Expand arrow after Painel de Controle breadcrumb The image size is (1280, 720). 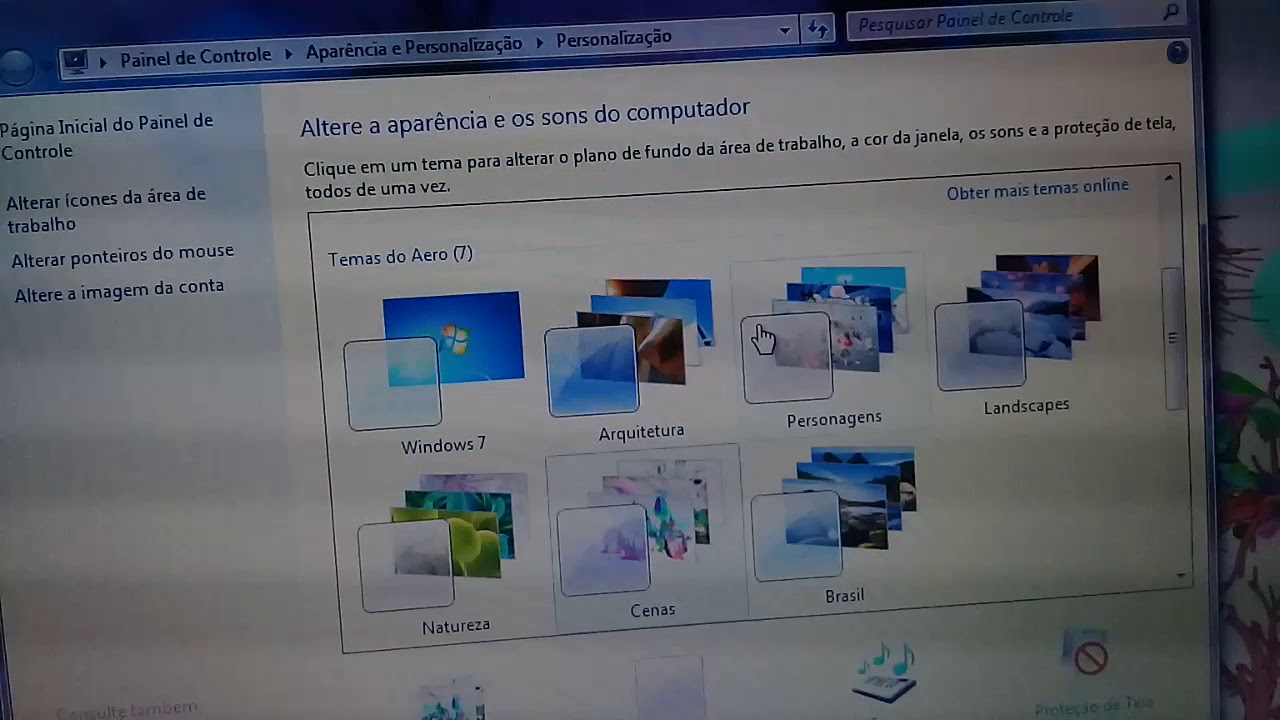[288, 52]
